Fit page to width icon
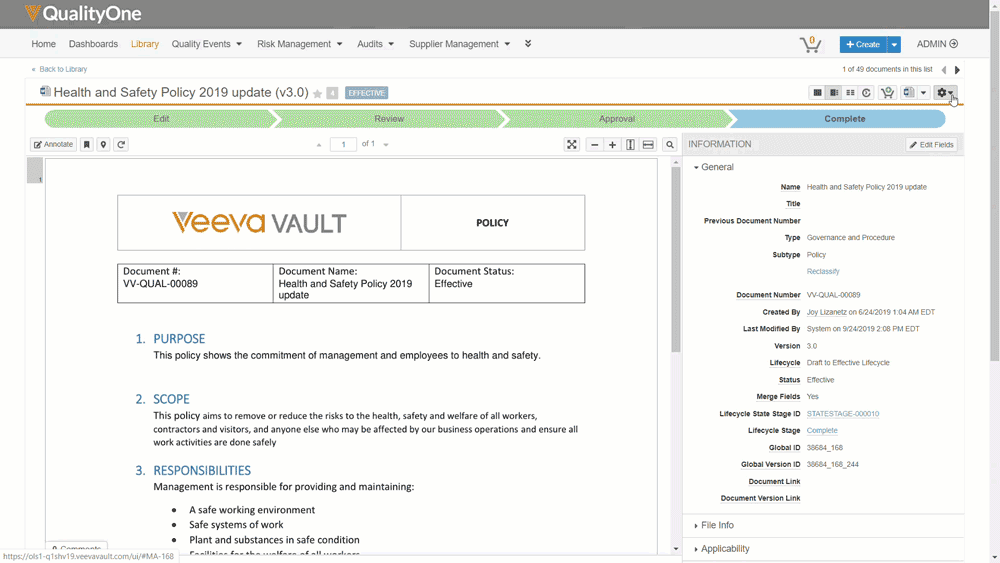1000x563 pixels. [x=648, y=145]
